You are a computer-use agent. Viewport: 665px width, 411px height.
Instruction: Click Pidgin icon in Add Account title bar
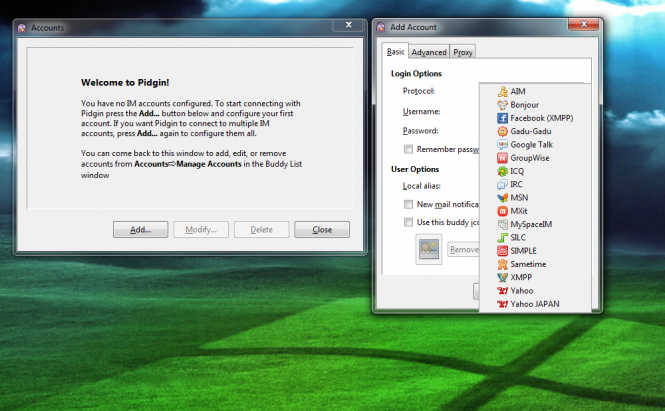tap(381, 27)
